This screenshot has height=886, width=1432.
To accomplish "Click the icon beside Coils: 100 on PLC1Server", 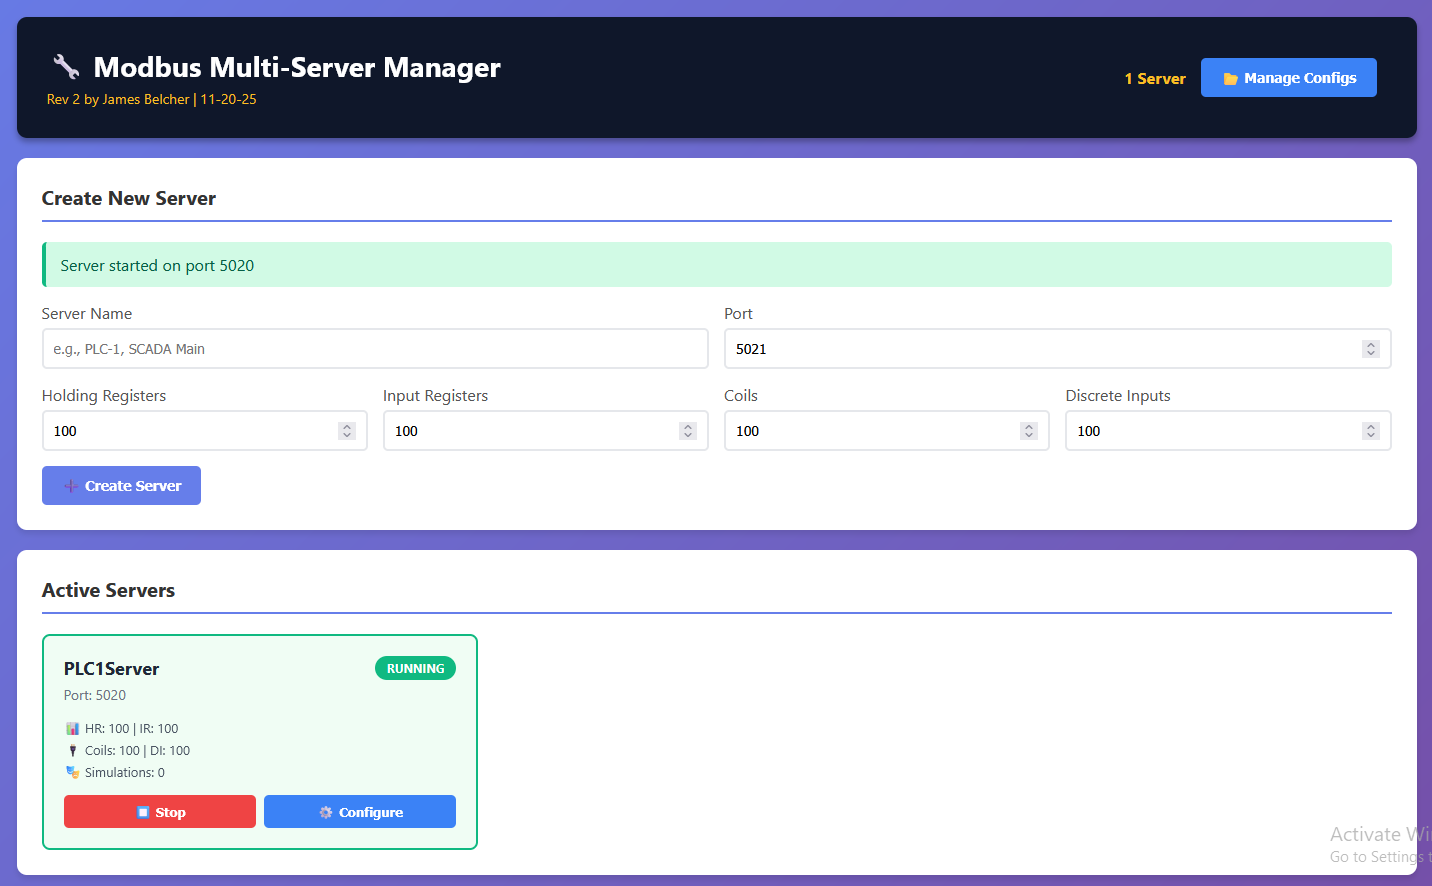I will (72, 751).
